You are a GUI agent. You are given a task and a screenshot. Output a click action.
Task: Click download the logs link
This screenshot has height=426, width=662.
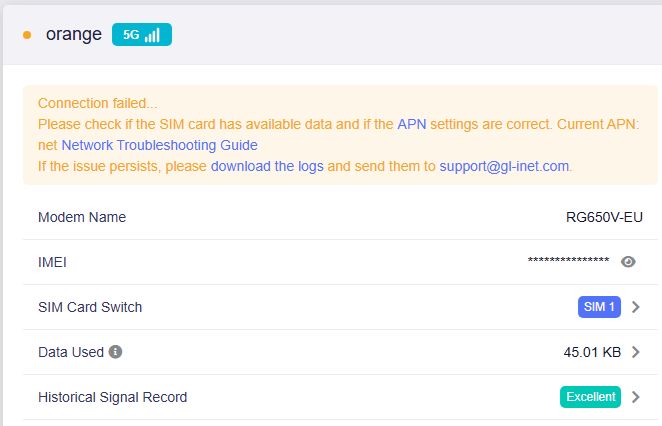[x=267, y=166]
